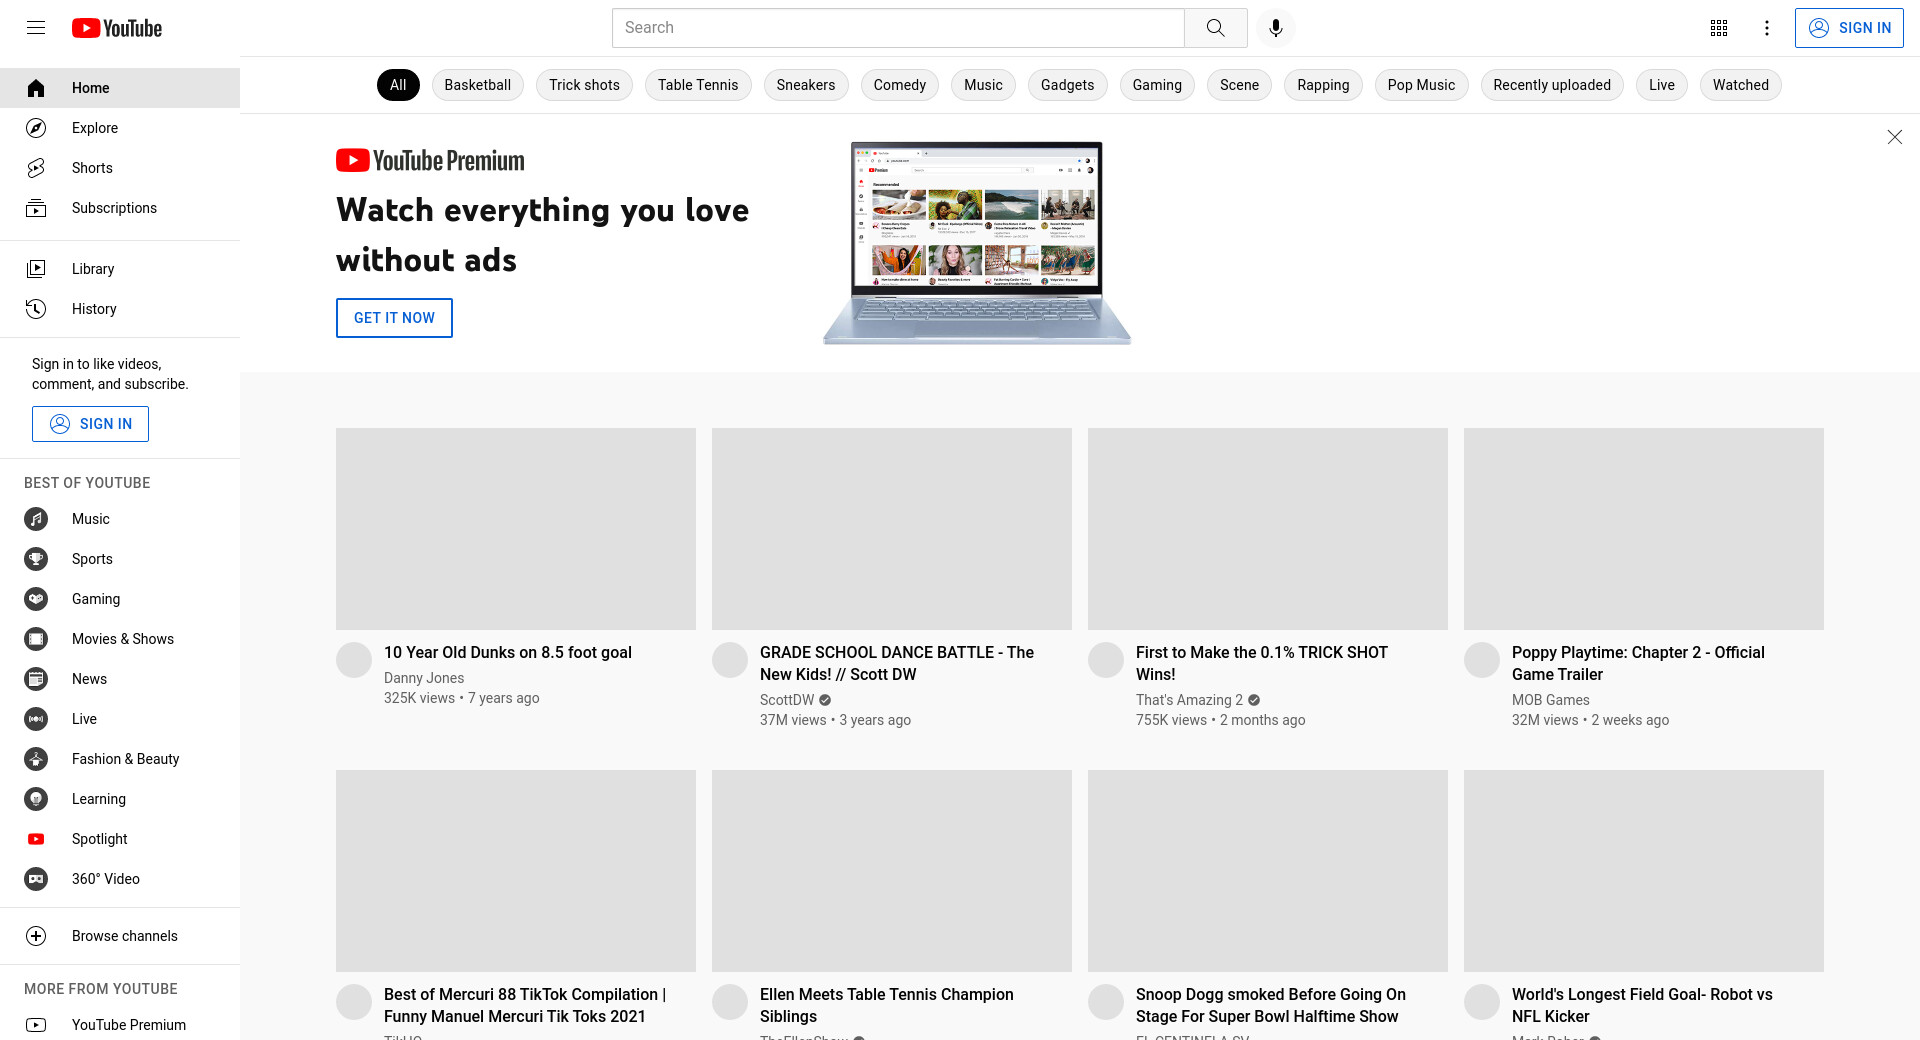Image resolution: width=1920 pixels, height=1040 pixels.
Task: Visit the ScottDW channel
Action: pyautogui.click(x=787, y=700)
